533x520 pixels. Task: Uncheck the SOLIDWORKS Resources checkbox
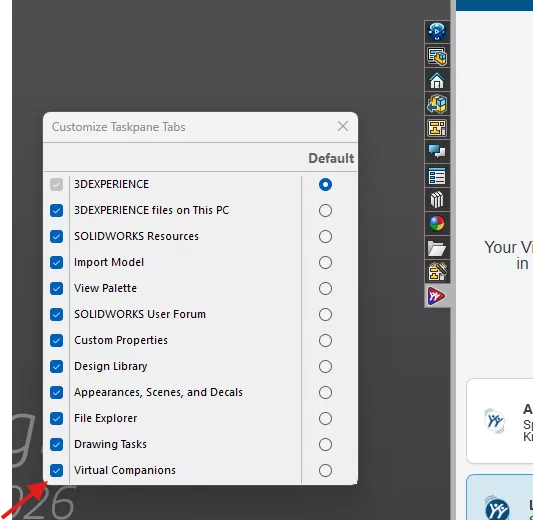56,236
